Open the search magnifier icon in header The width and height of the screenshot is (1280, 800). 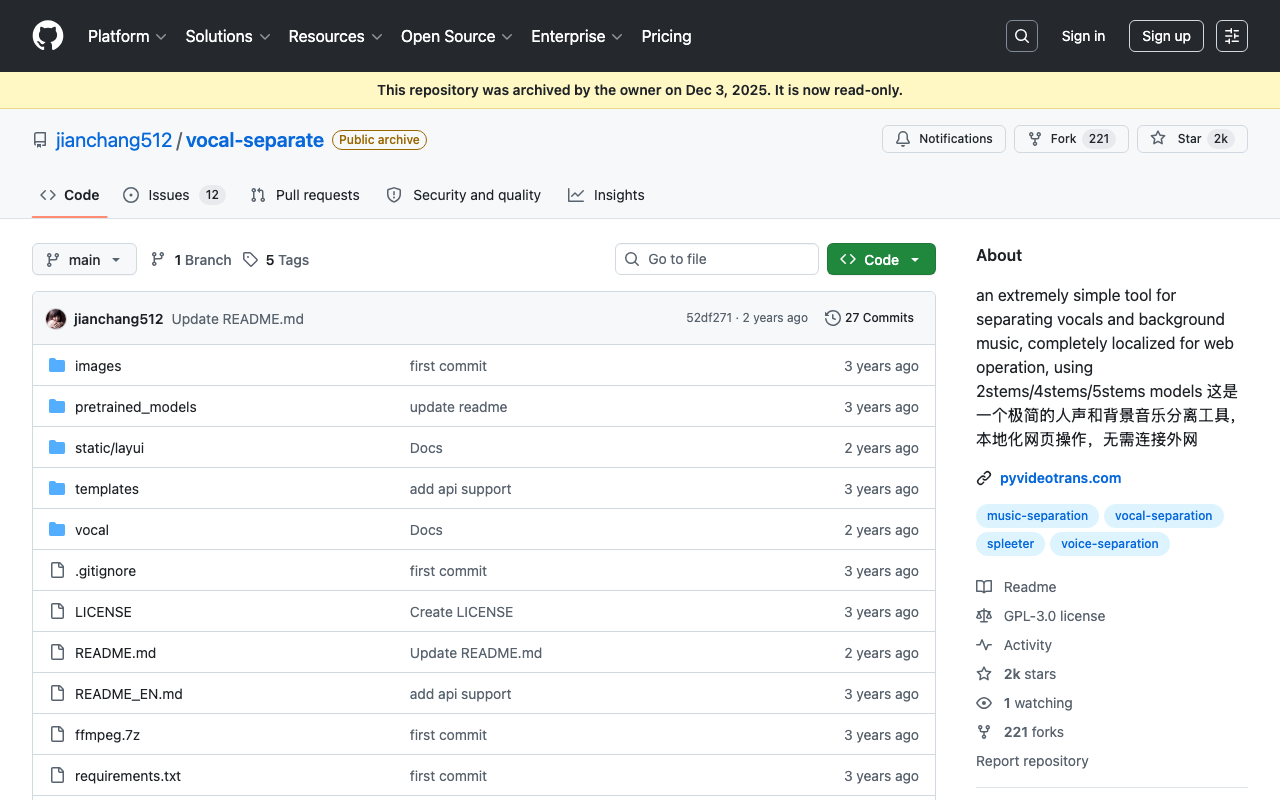[1022, 36]
